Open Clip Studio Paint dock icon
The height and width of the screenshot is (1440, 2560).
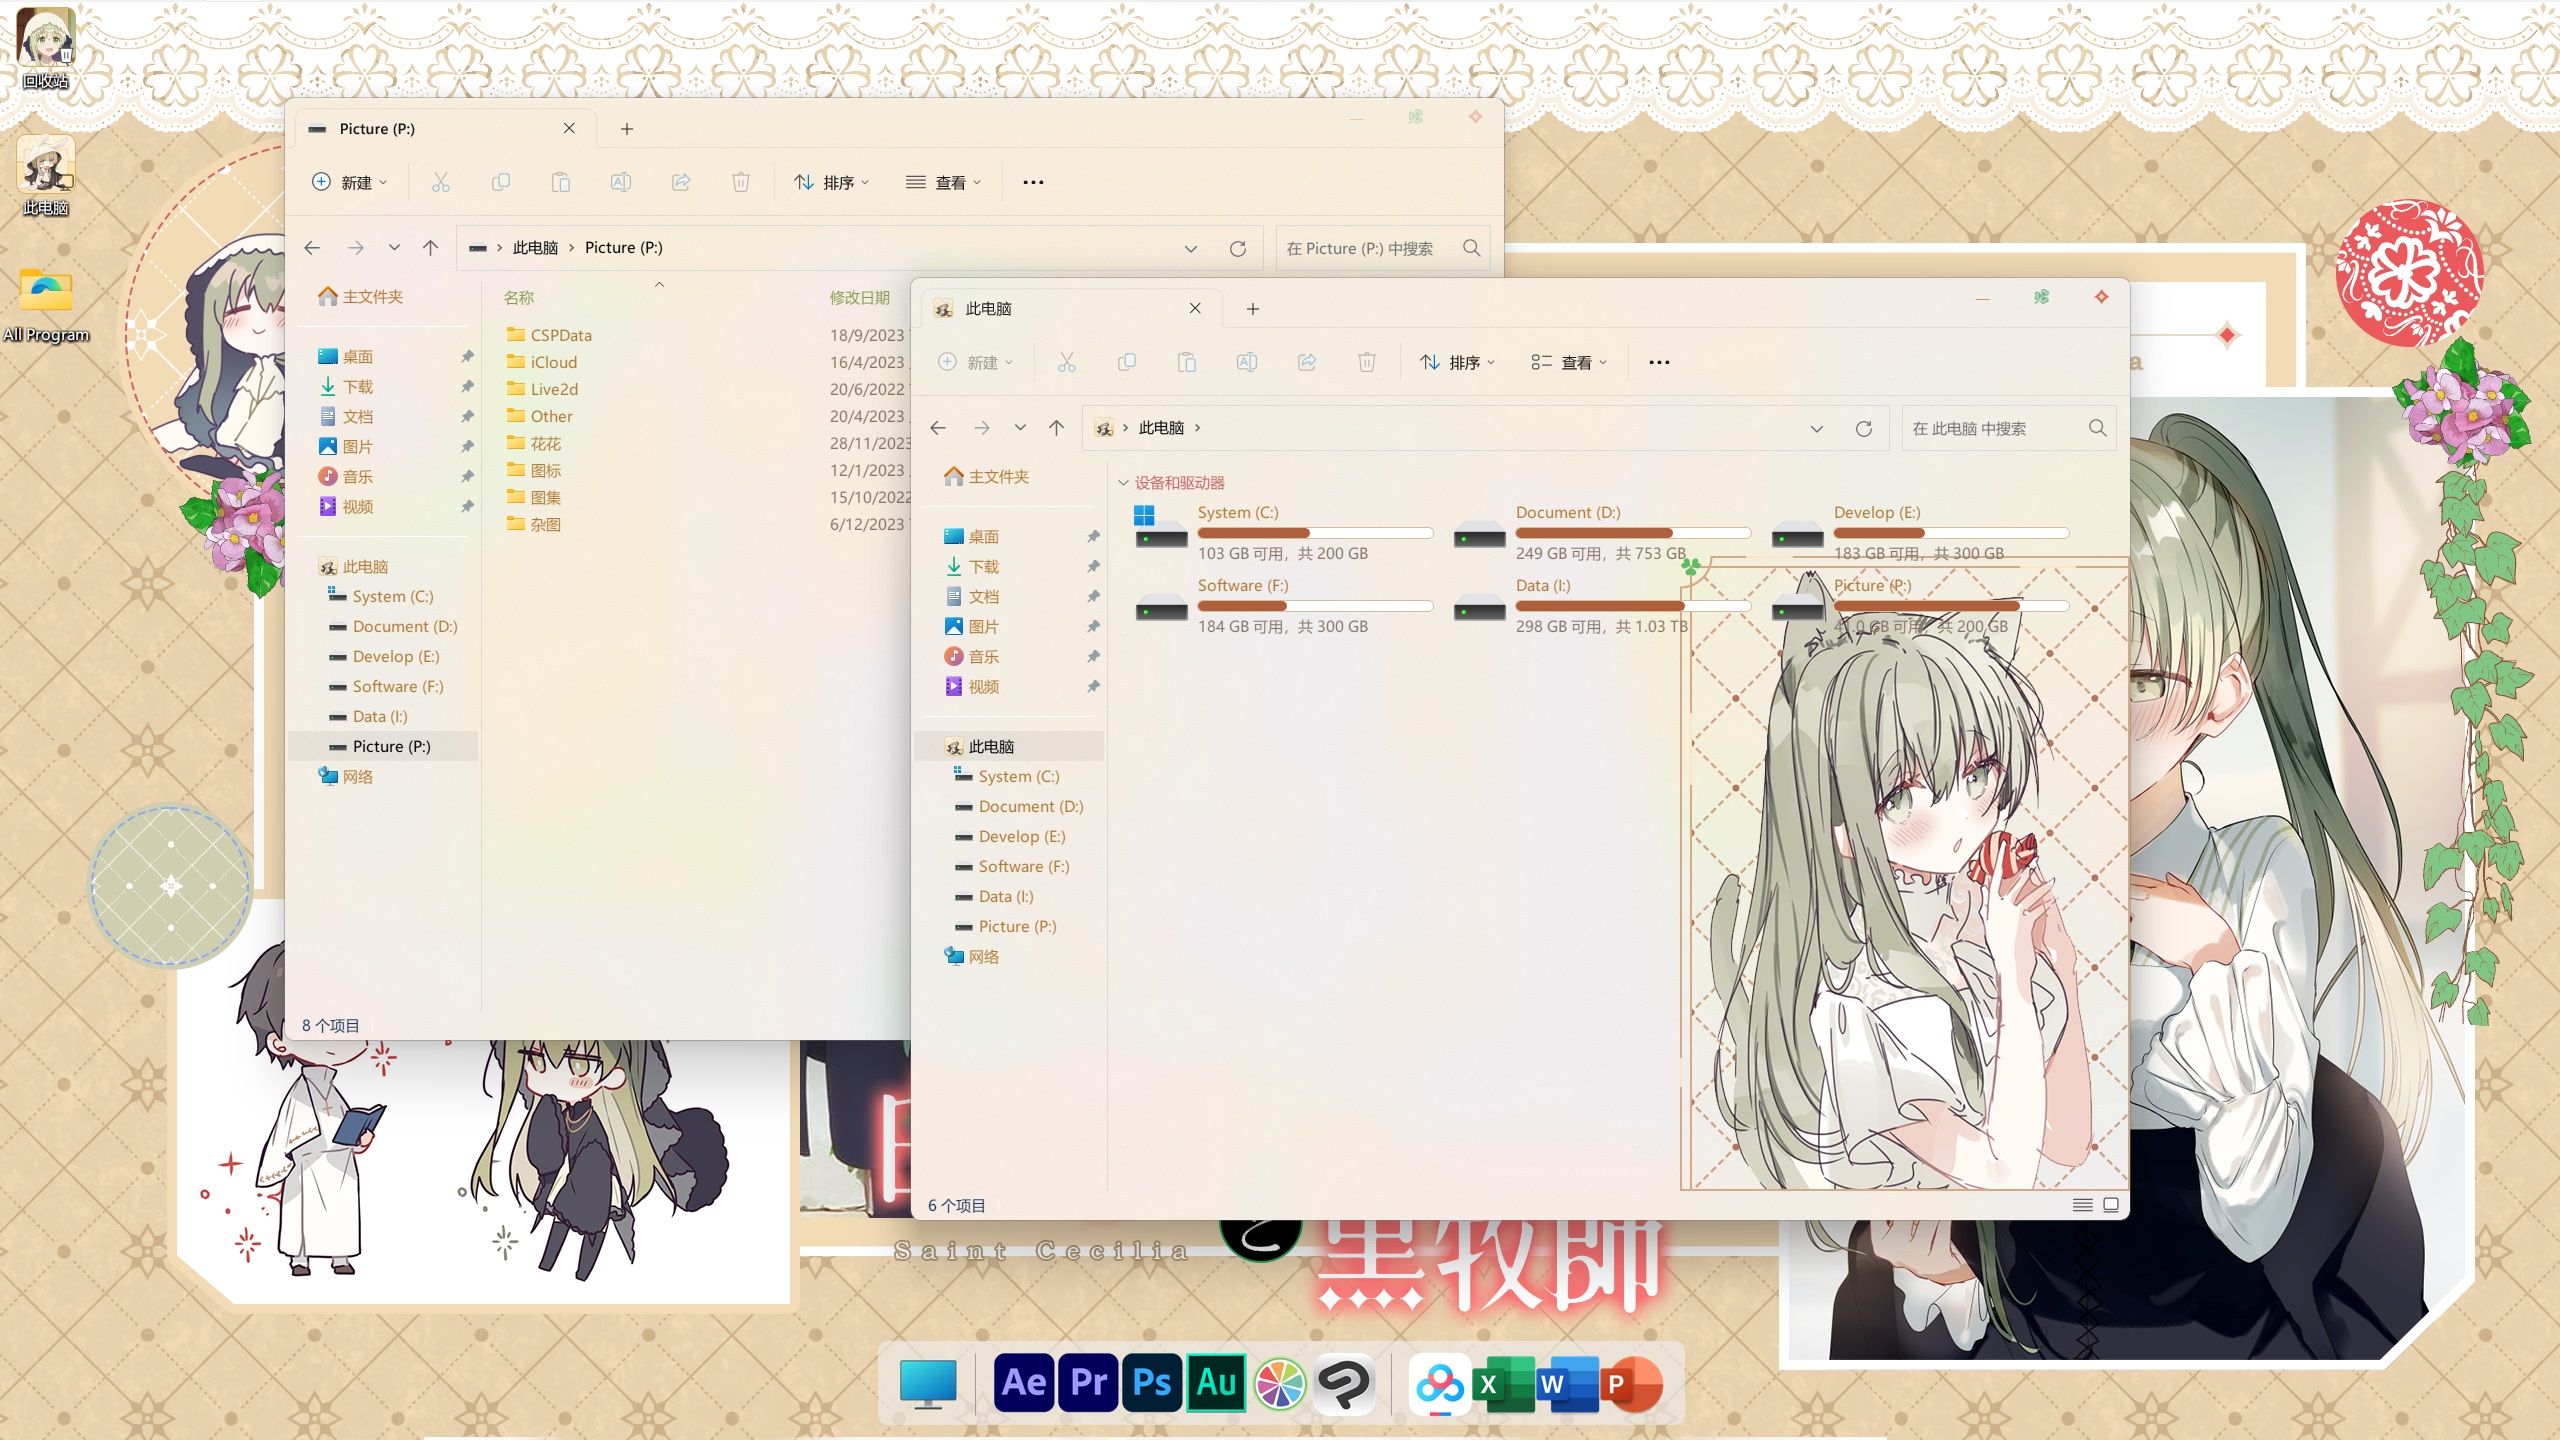click(1344, 1384)
